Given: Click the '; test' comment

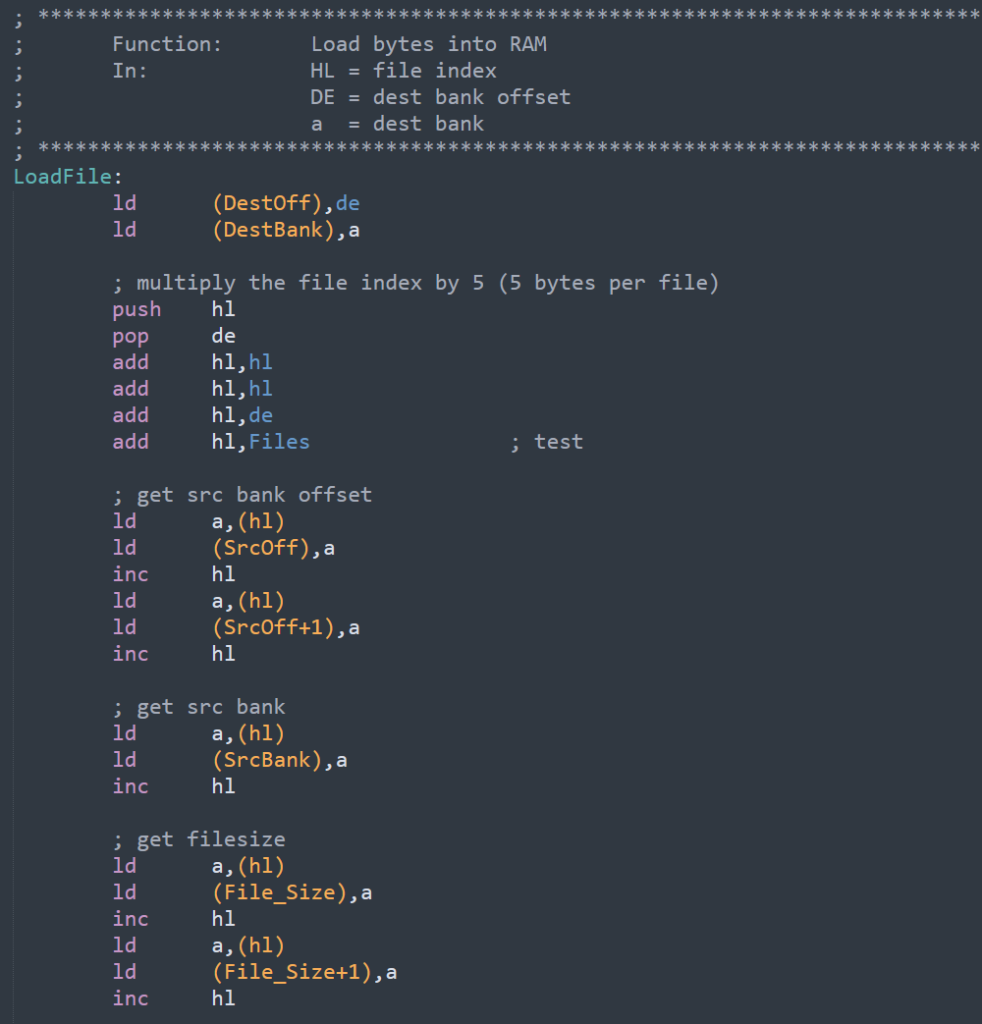Looking at the screenshot, I should pyautogui.click(x=546, y=442).
